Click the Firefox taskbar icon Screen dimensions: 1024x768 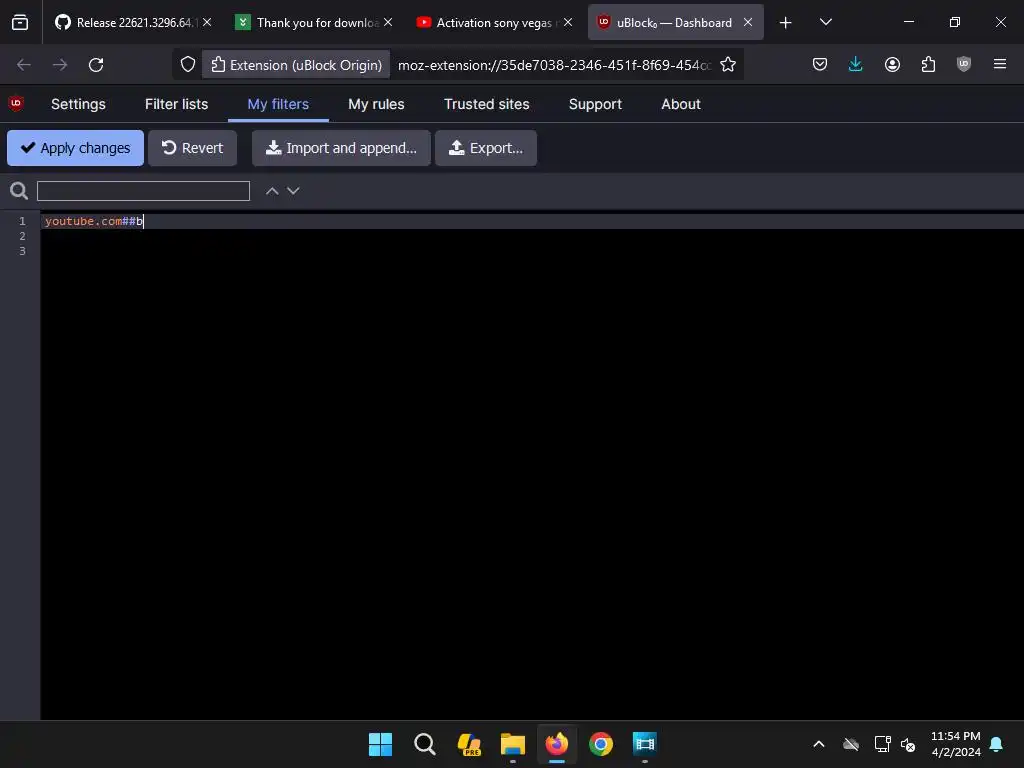pyautogui.click(x=557, y=744)
